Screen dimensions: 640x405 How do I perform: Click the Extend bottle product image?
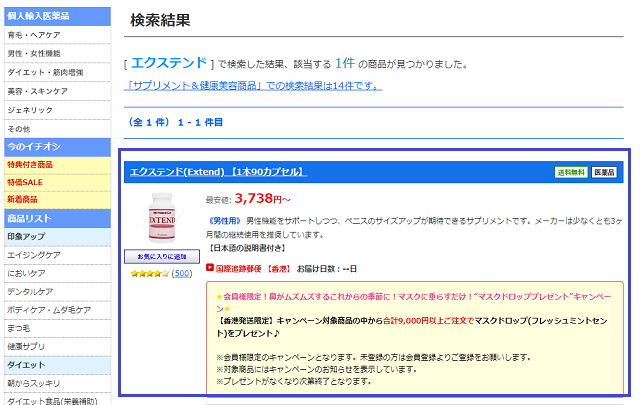click(x=162, y=218)
